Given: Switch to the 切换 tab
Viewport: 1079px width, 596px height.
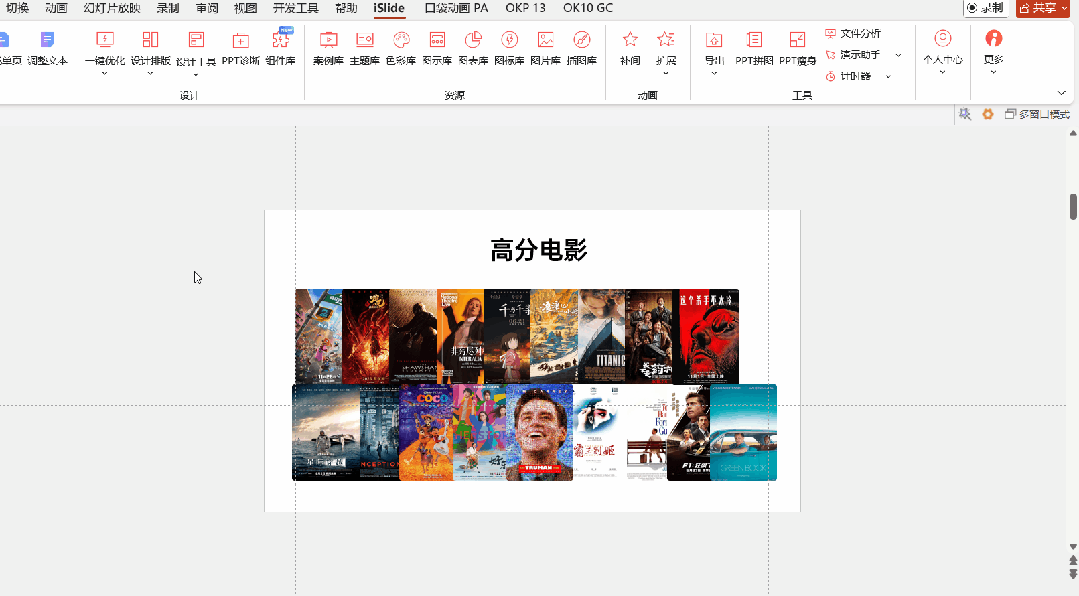Looking at the screenshot, I should coord(17,8).
